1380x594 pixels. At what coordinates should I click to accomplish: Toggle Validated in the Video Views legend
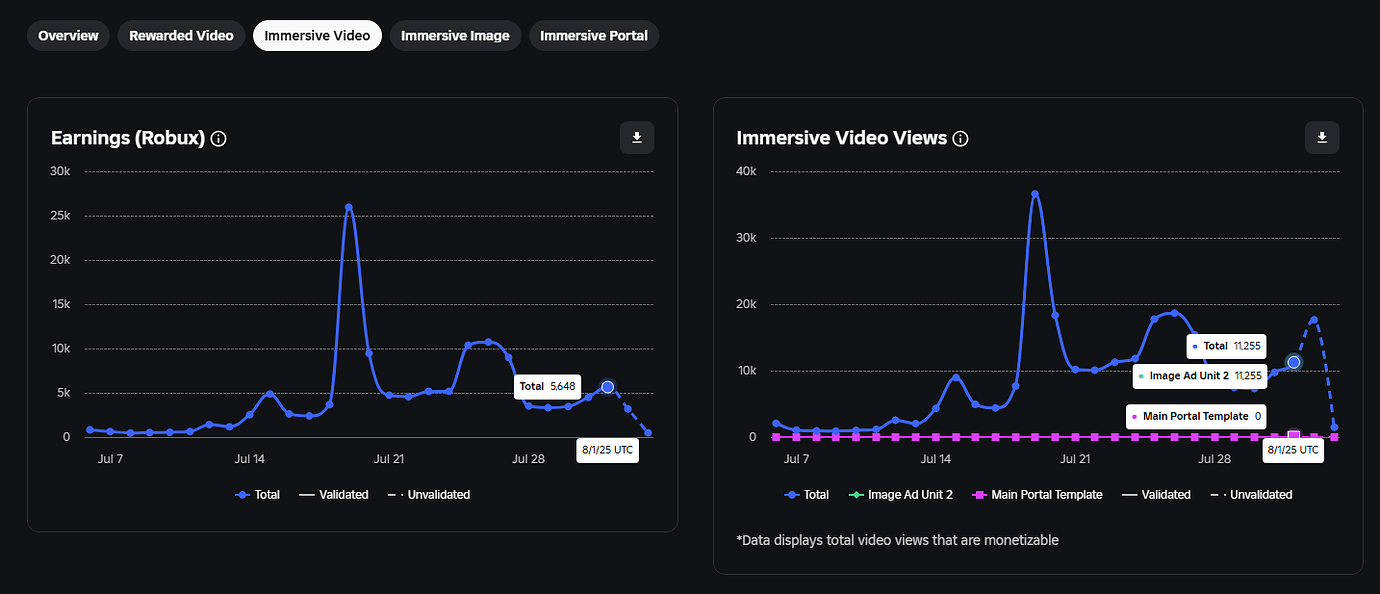[x=1156, y=495]
